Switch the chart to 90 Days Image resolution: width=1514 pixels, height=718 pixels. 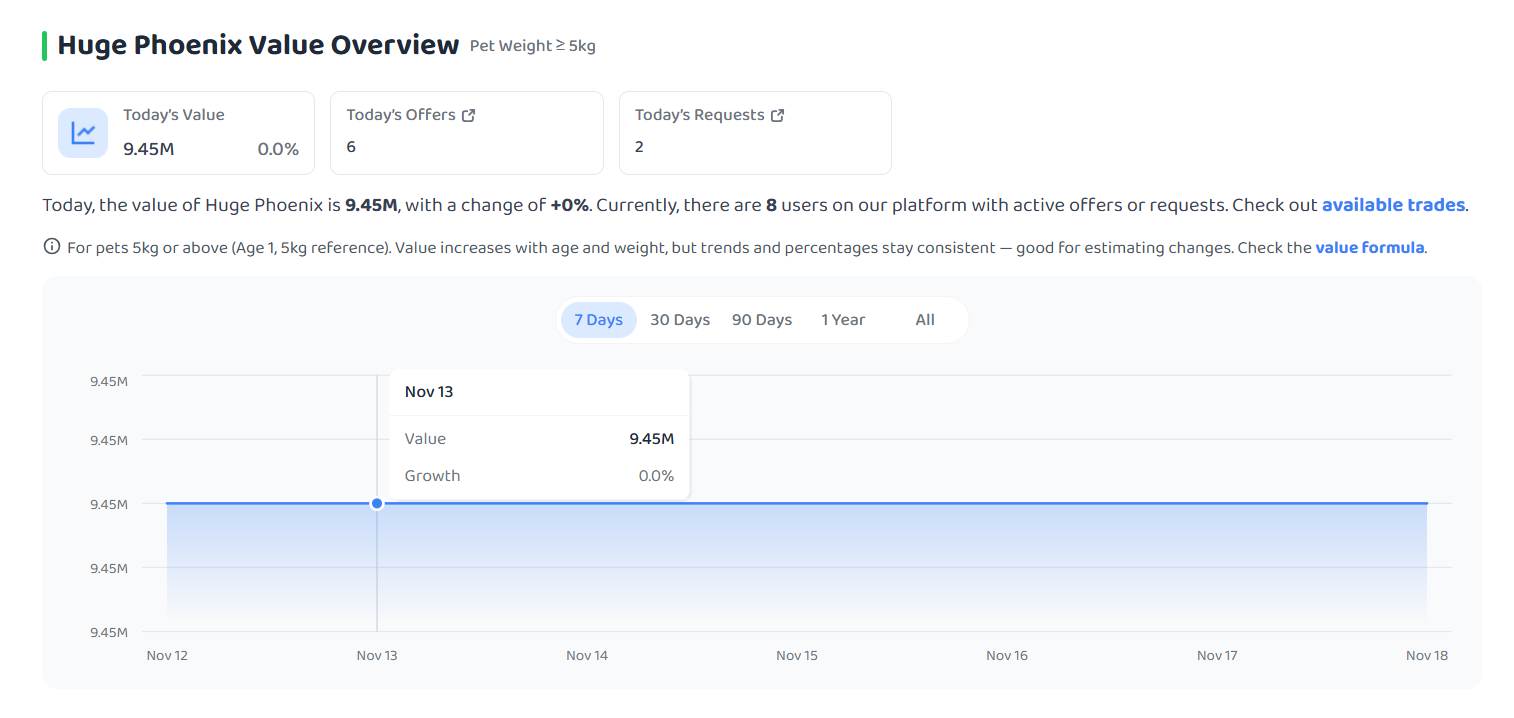(x=762, y=320)
